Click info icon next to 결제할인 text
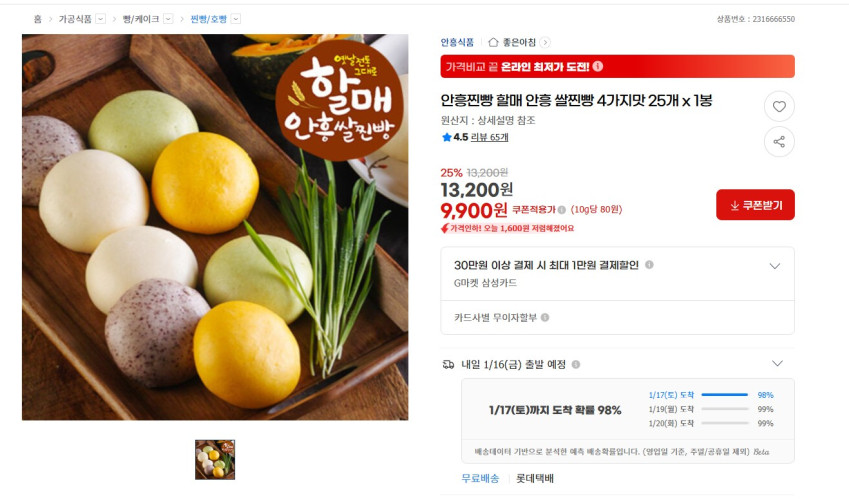Viewport: 849px width, 499px height. pyautogui.click(x=649, y=265)
